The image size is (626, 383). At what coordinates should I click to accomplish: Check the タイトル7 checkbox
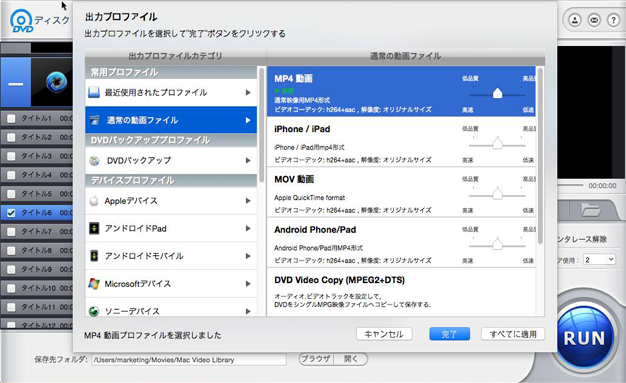[x=11, y=232]
